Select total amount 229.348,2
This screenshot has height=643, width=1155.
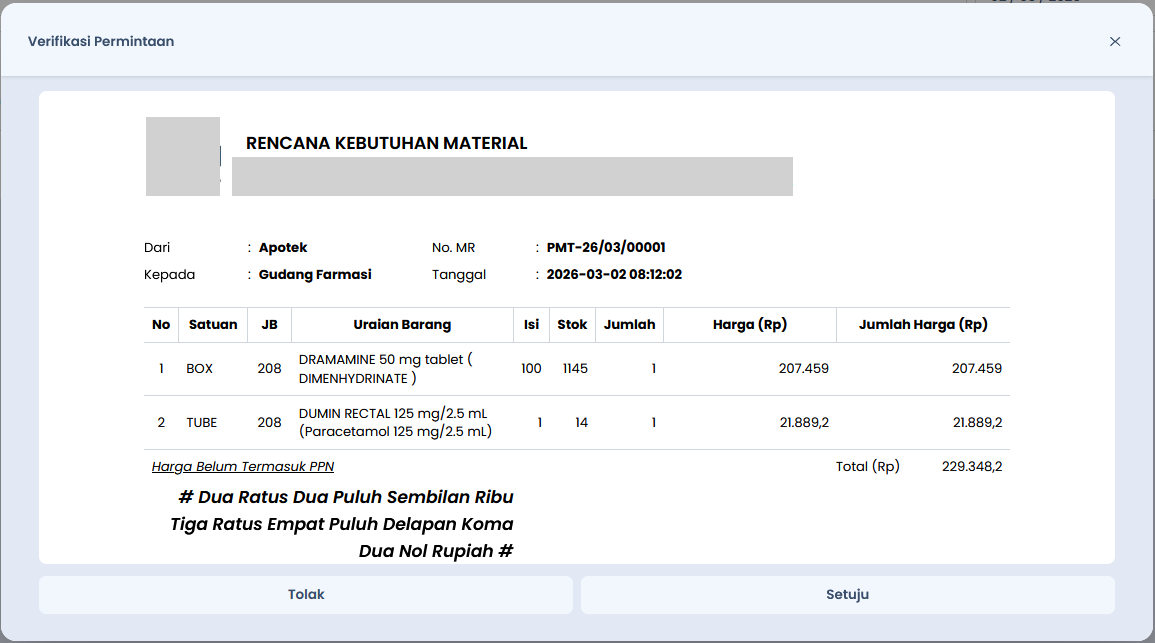click(972, 467)
